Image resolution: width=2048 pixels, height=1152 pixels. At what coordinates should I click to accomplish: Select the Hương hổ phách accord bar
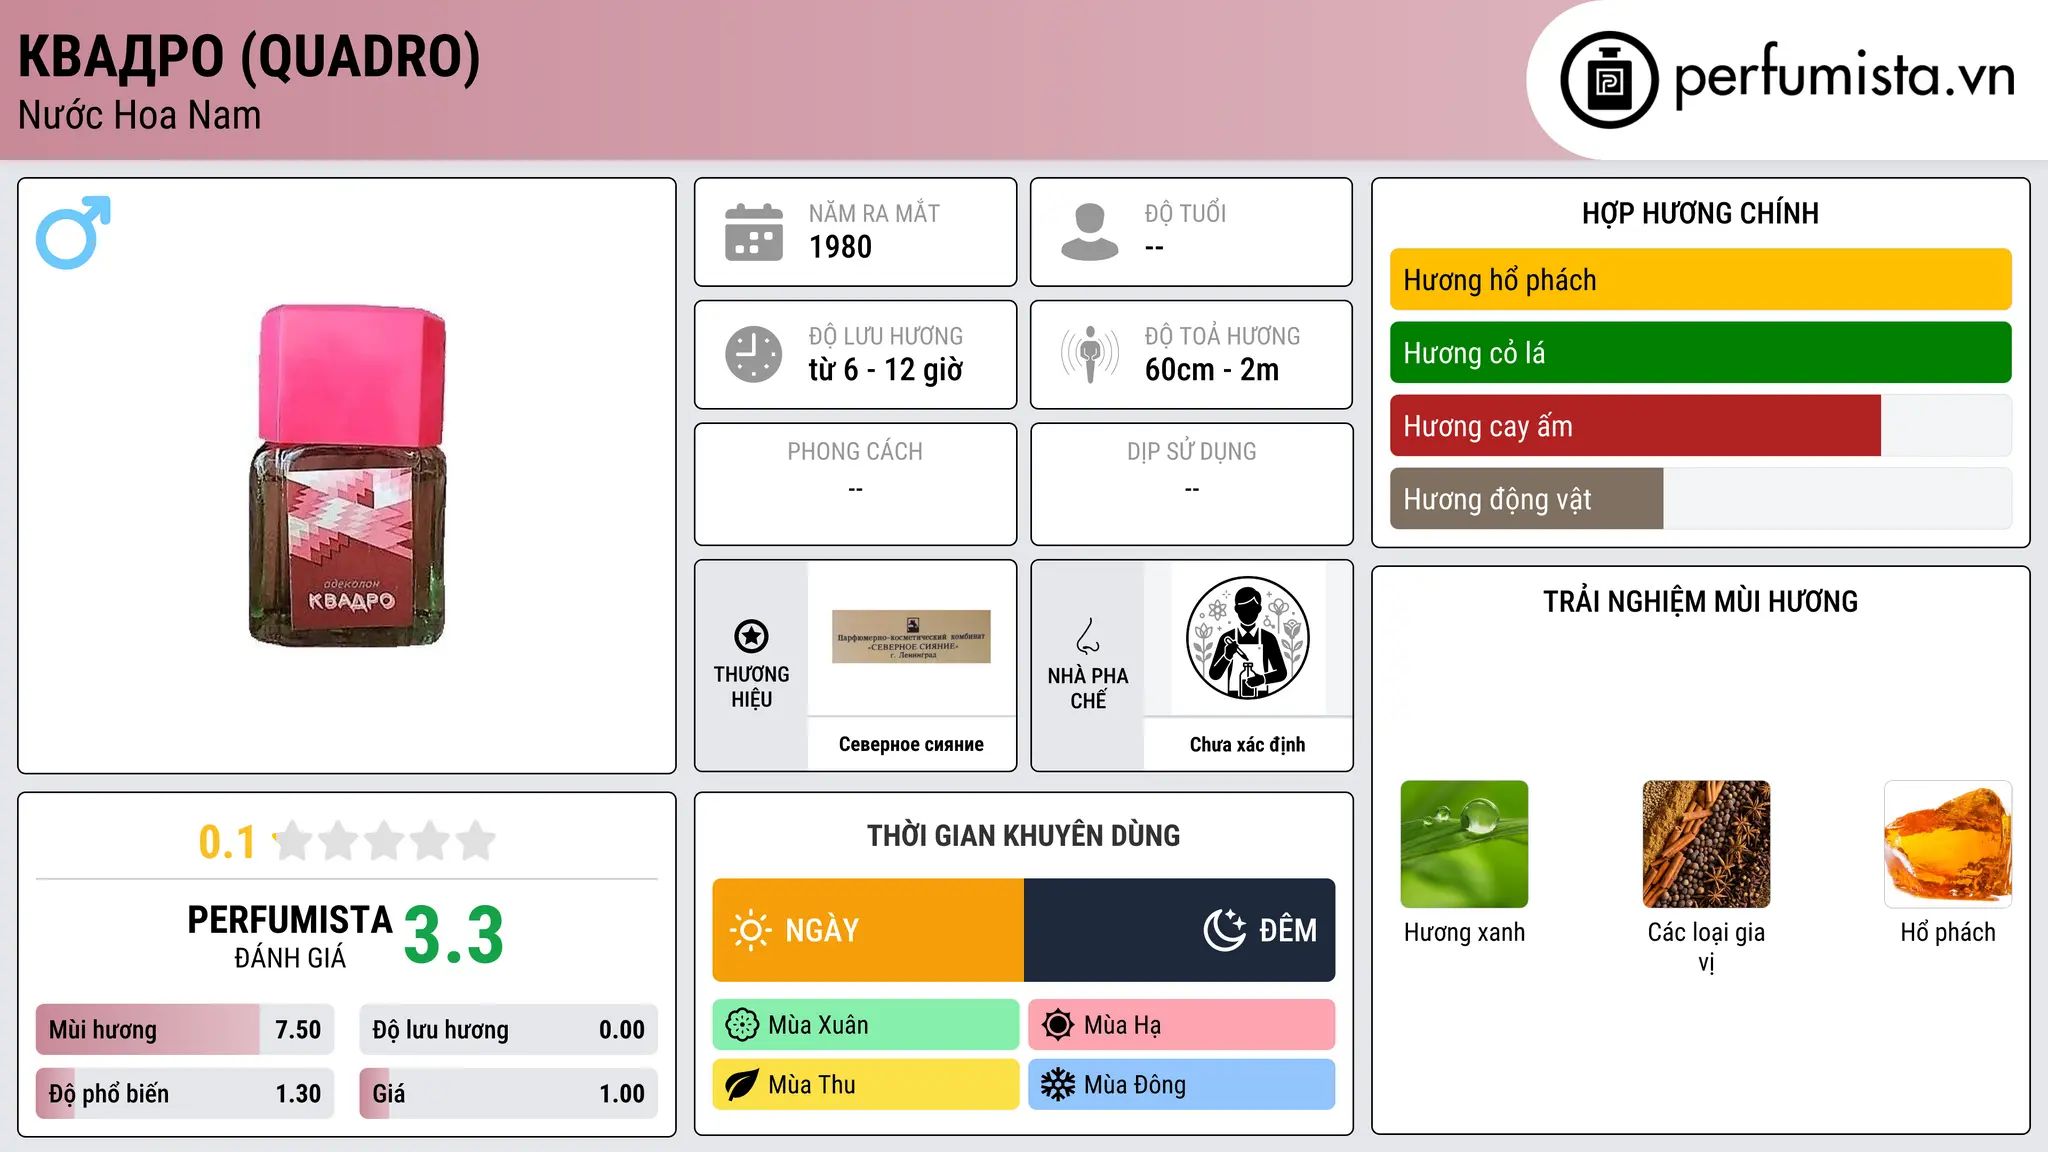1700,280
